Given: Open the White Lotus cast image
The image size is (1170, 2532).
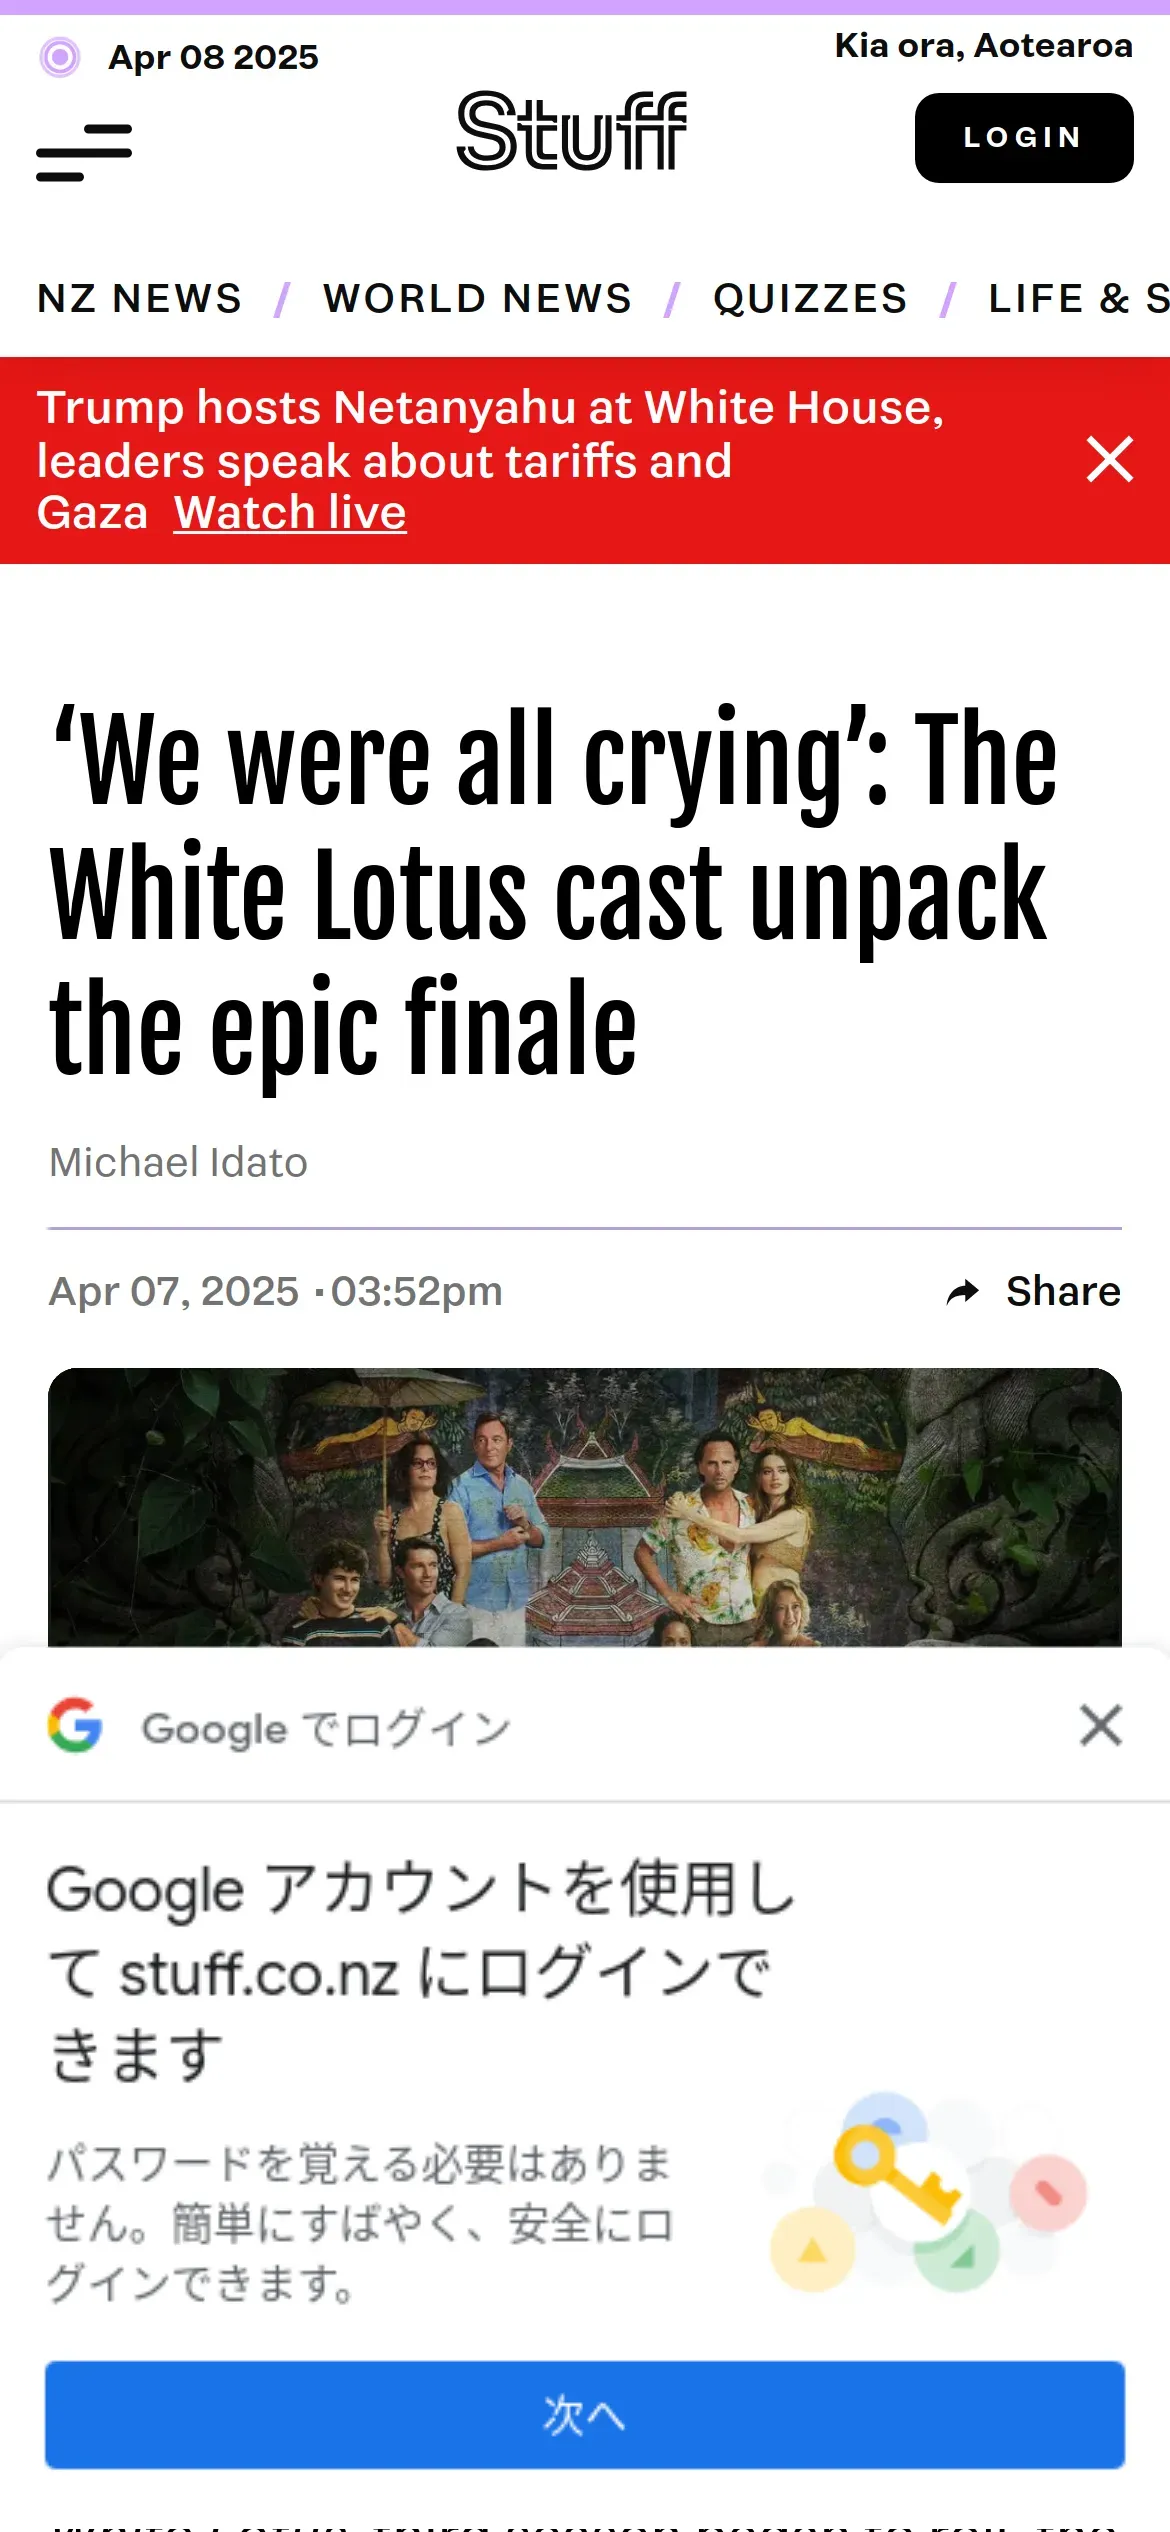Looking at the screenshot, I should point(585,1507).
